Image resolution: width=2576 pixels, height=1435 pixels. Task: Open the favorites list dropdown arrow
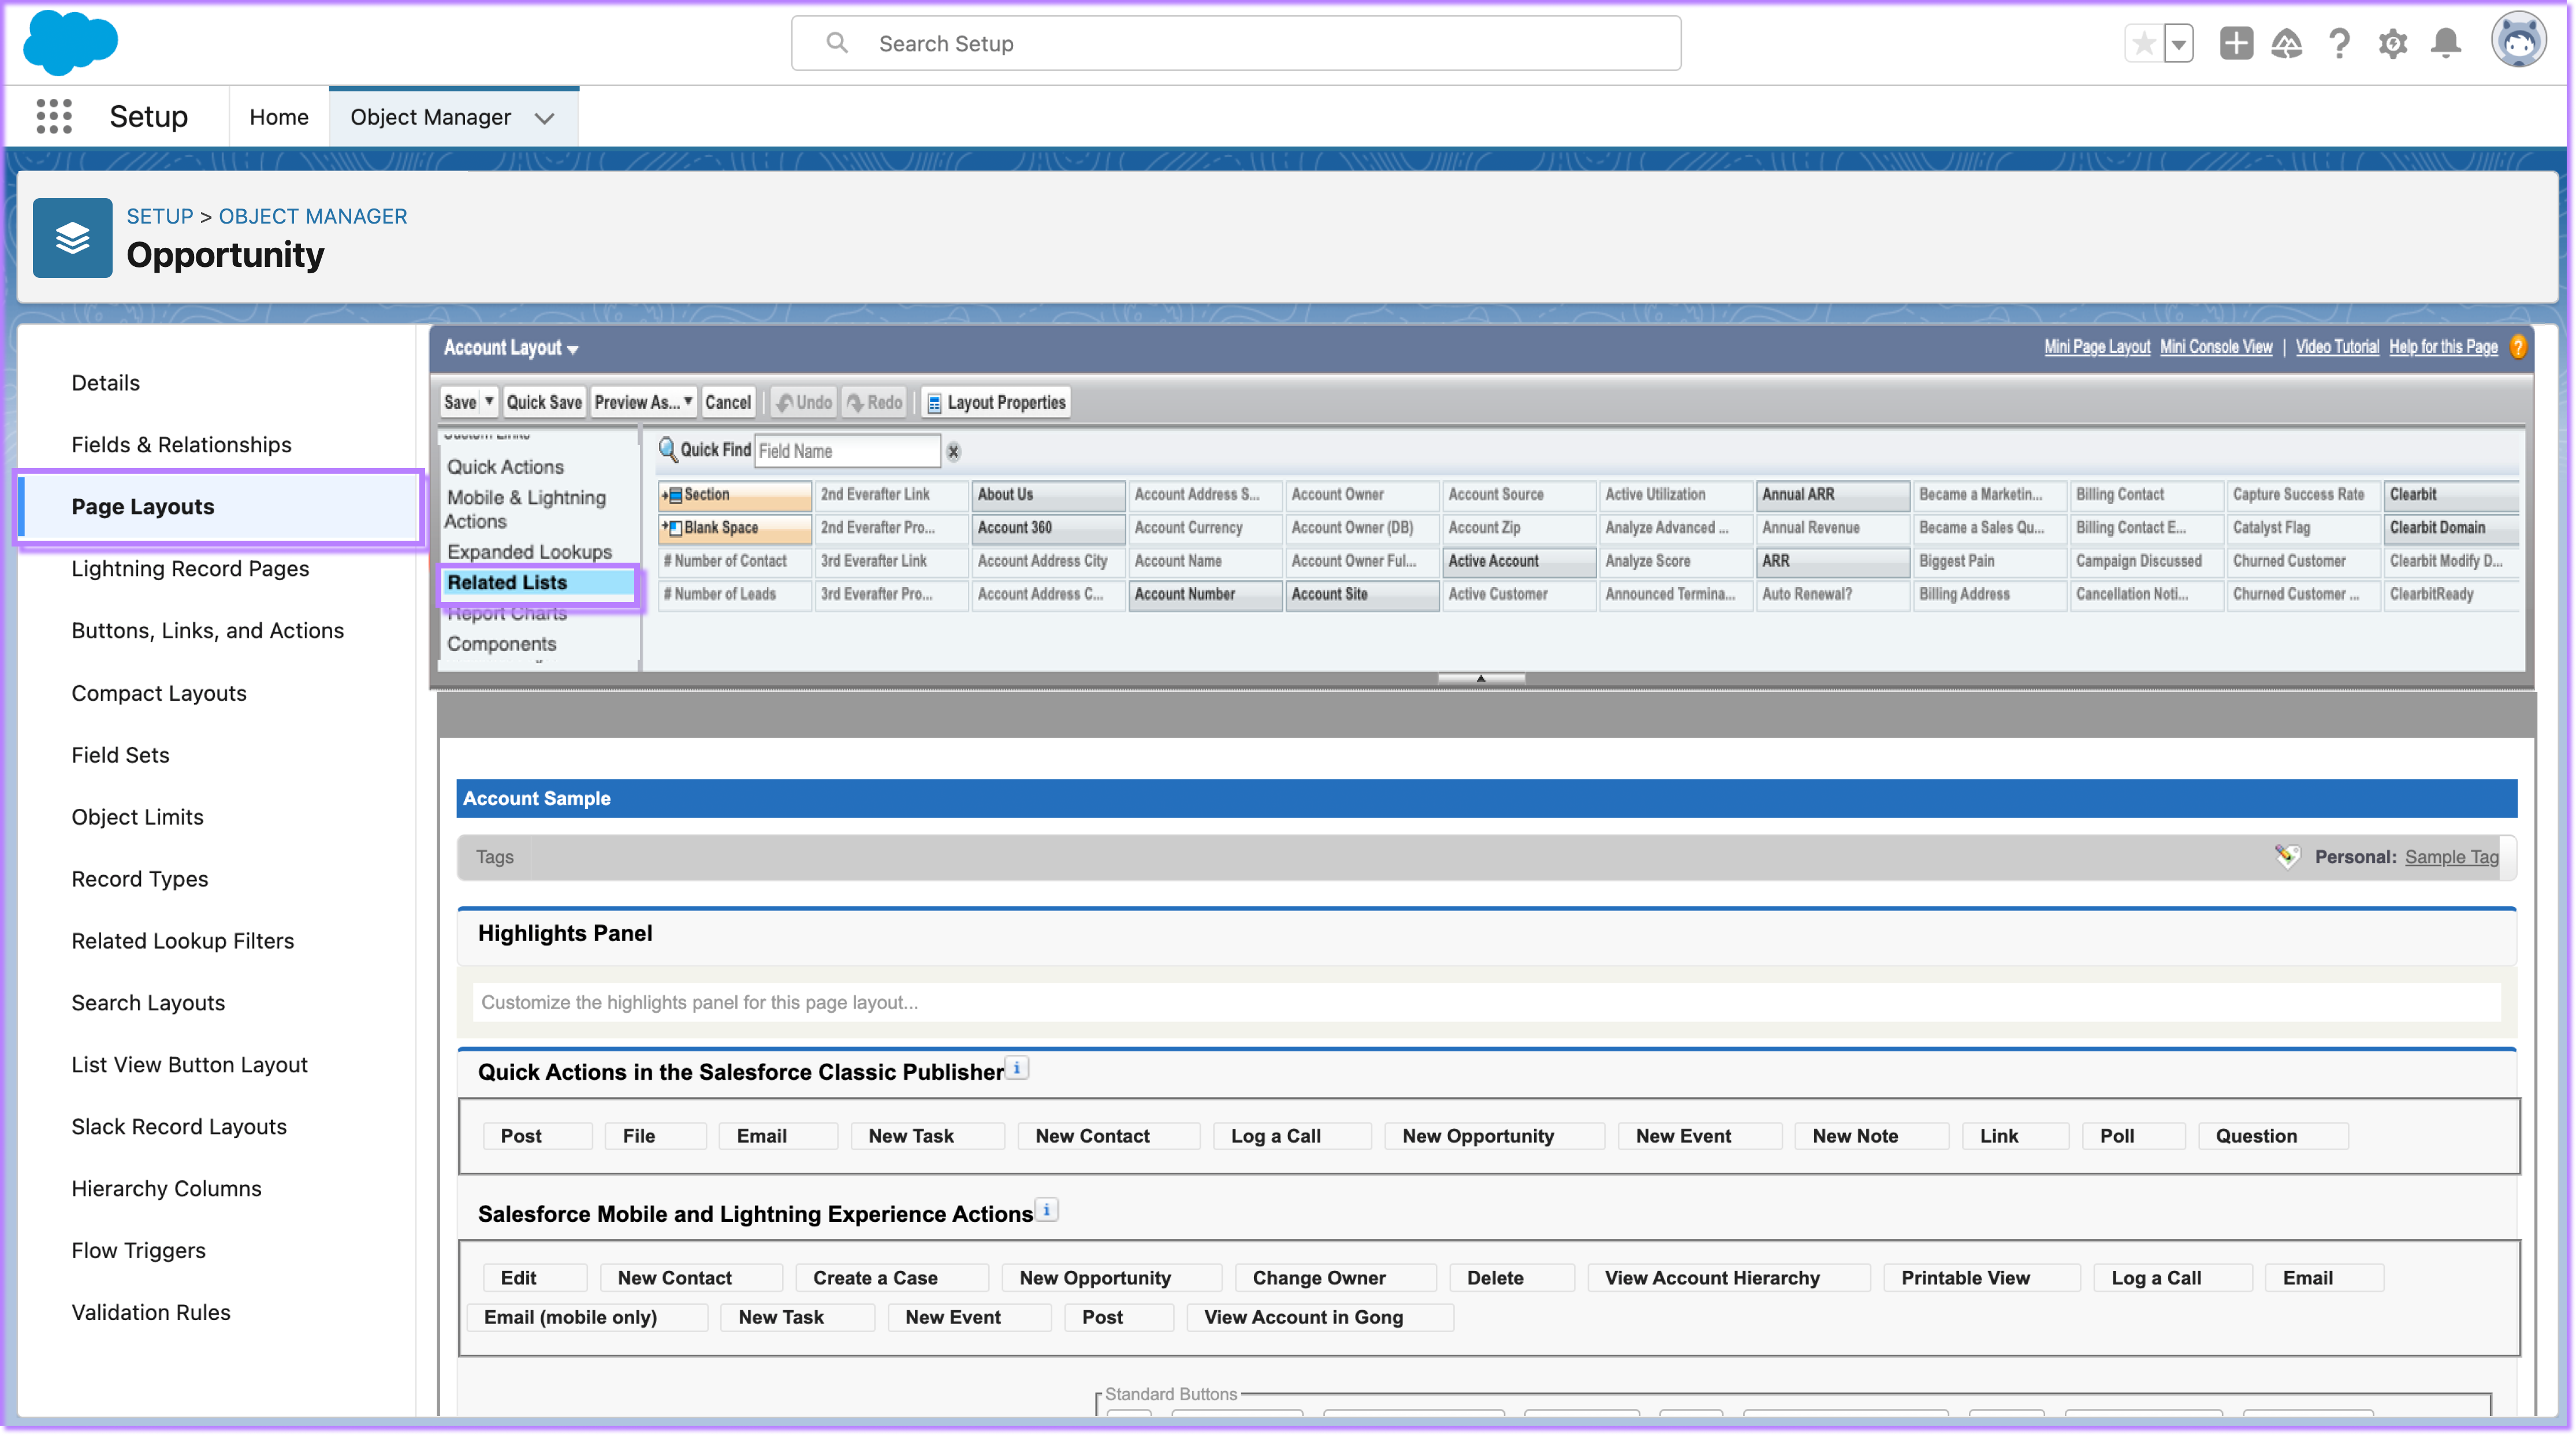pyautogui.click(x=2178, y=43)
